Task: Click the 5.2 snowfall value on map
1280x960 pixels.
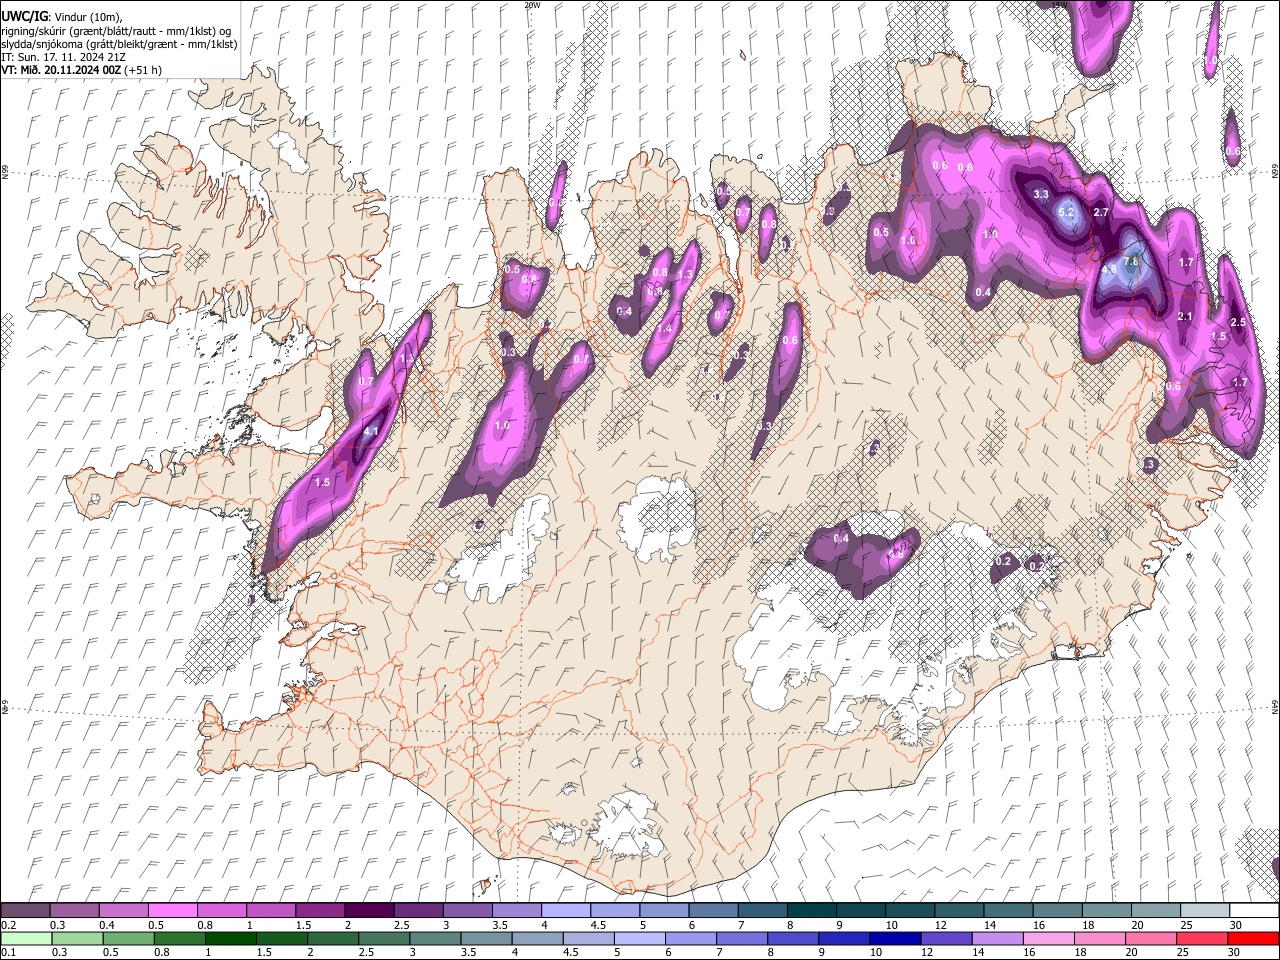Action: (1066, 212)
